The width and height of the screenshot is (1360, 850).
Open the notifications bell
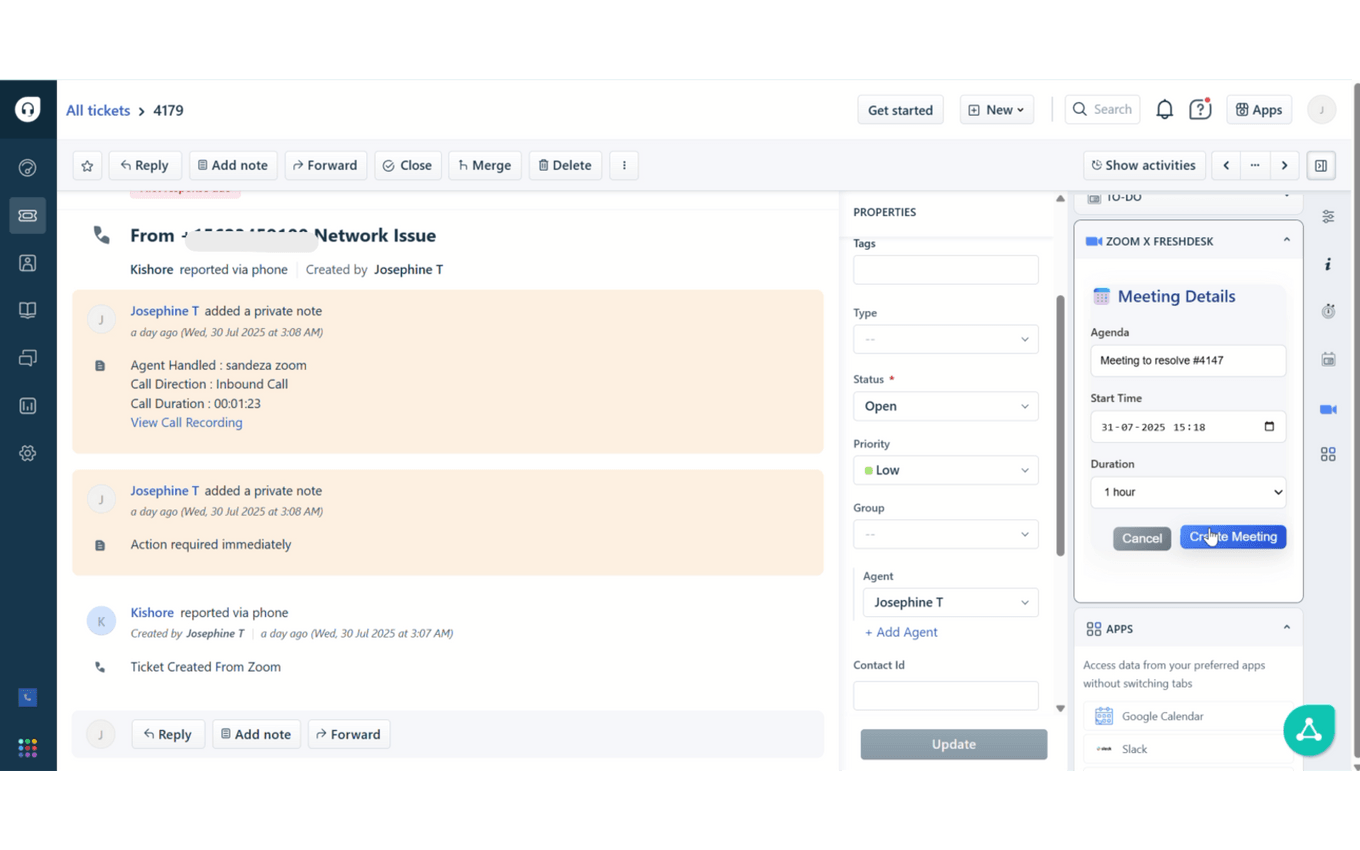coord(1164,110)
